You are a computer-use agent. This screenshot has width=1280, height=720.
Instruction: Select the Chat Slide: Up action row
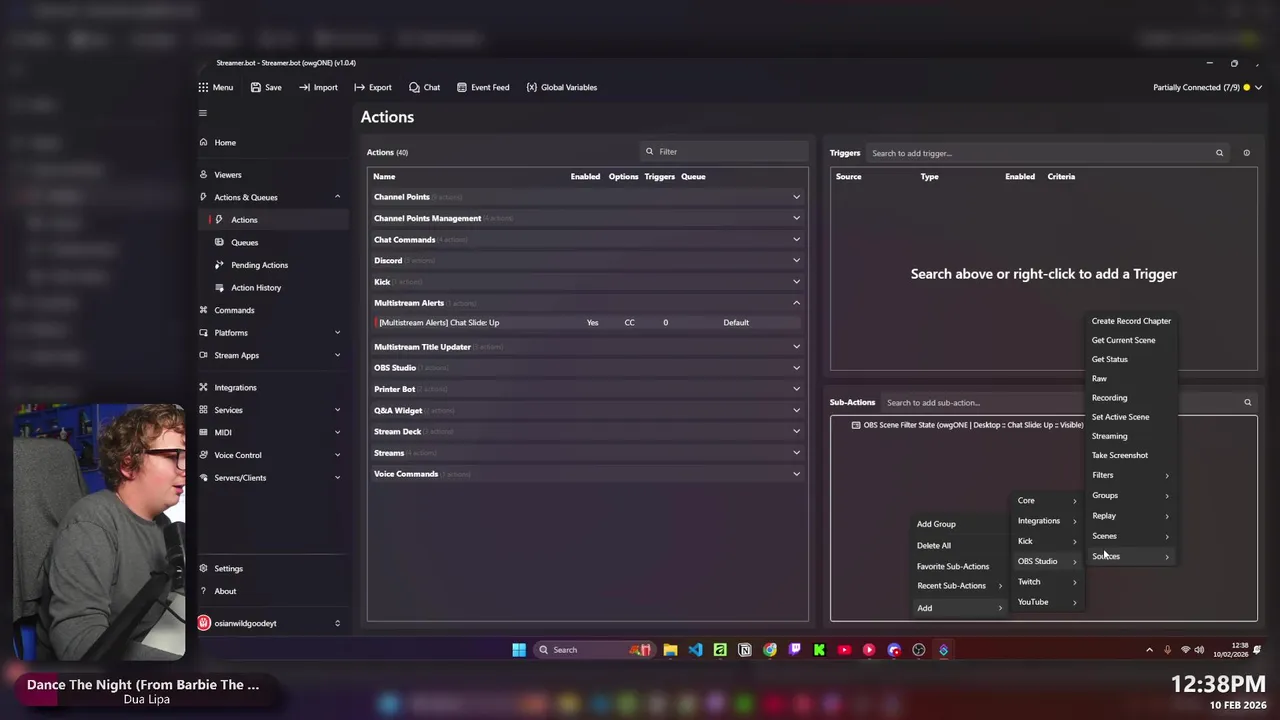pos(587,322)
